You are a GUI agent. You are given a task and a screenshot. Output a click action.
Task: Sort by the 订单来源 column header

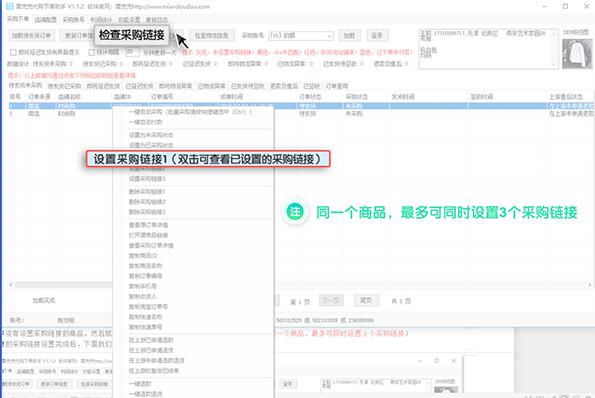coord(39,97)
